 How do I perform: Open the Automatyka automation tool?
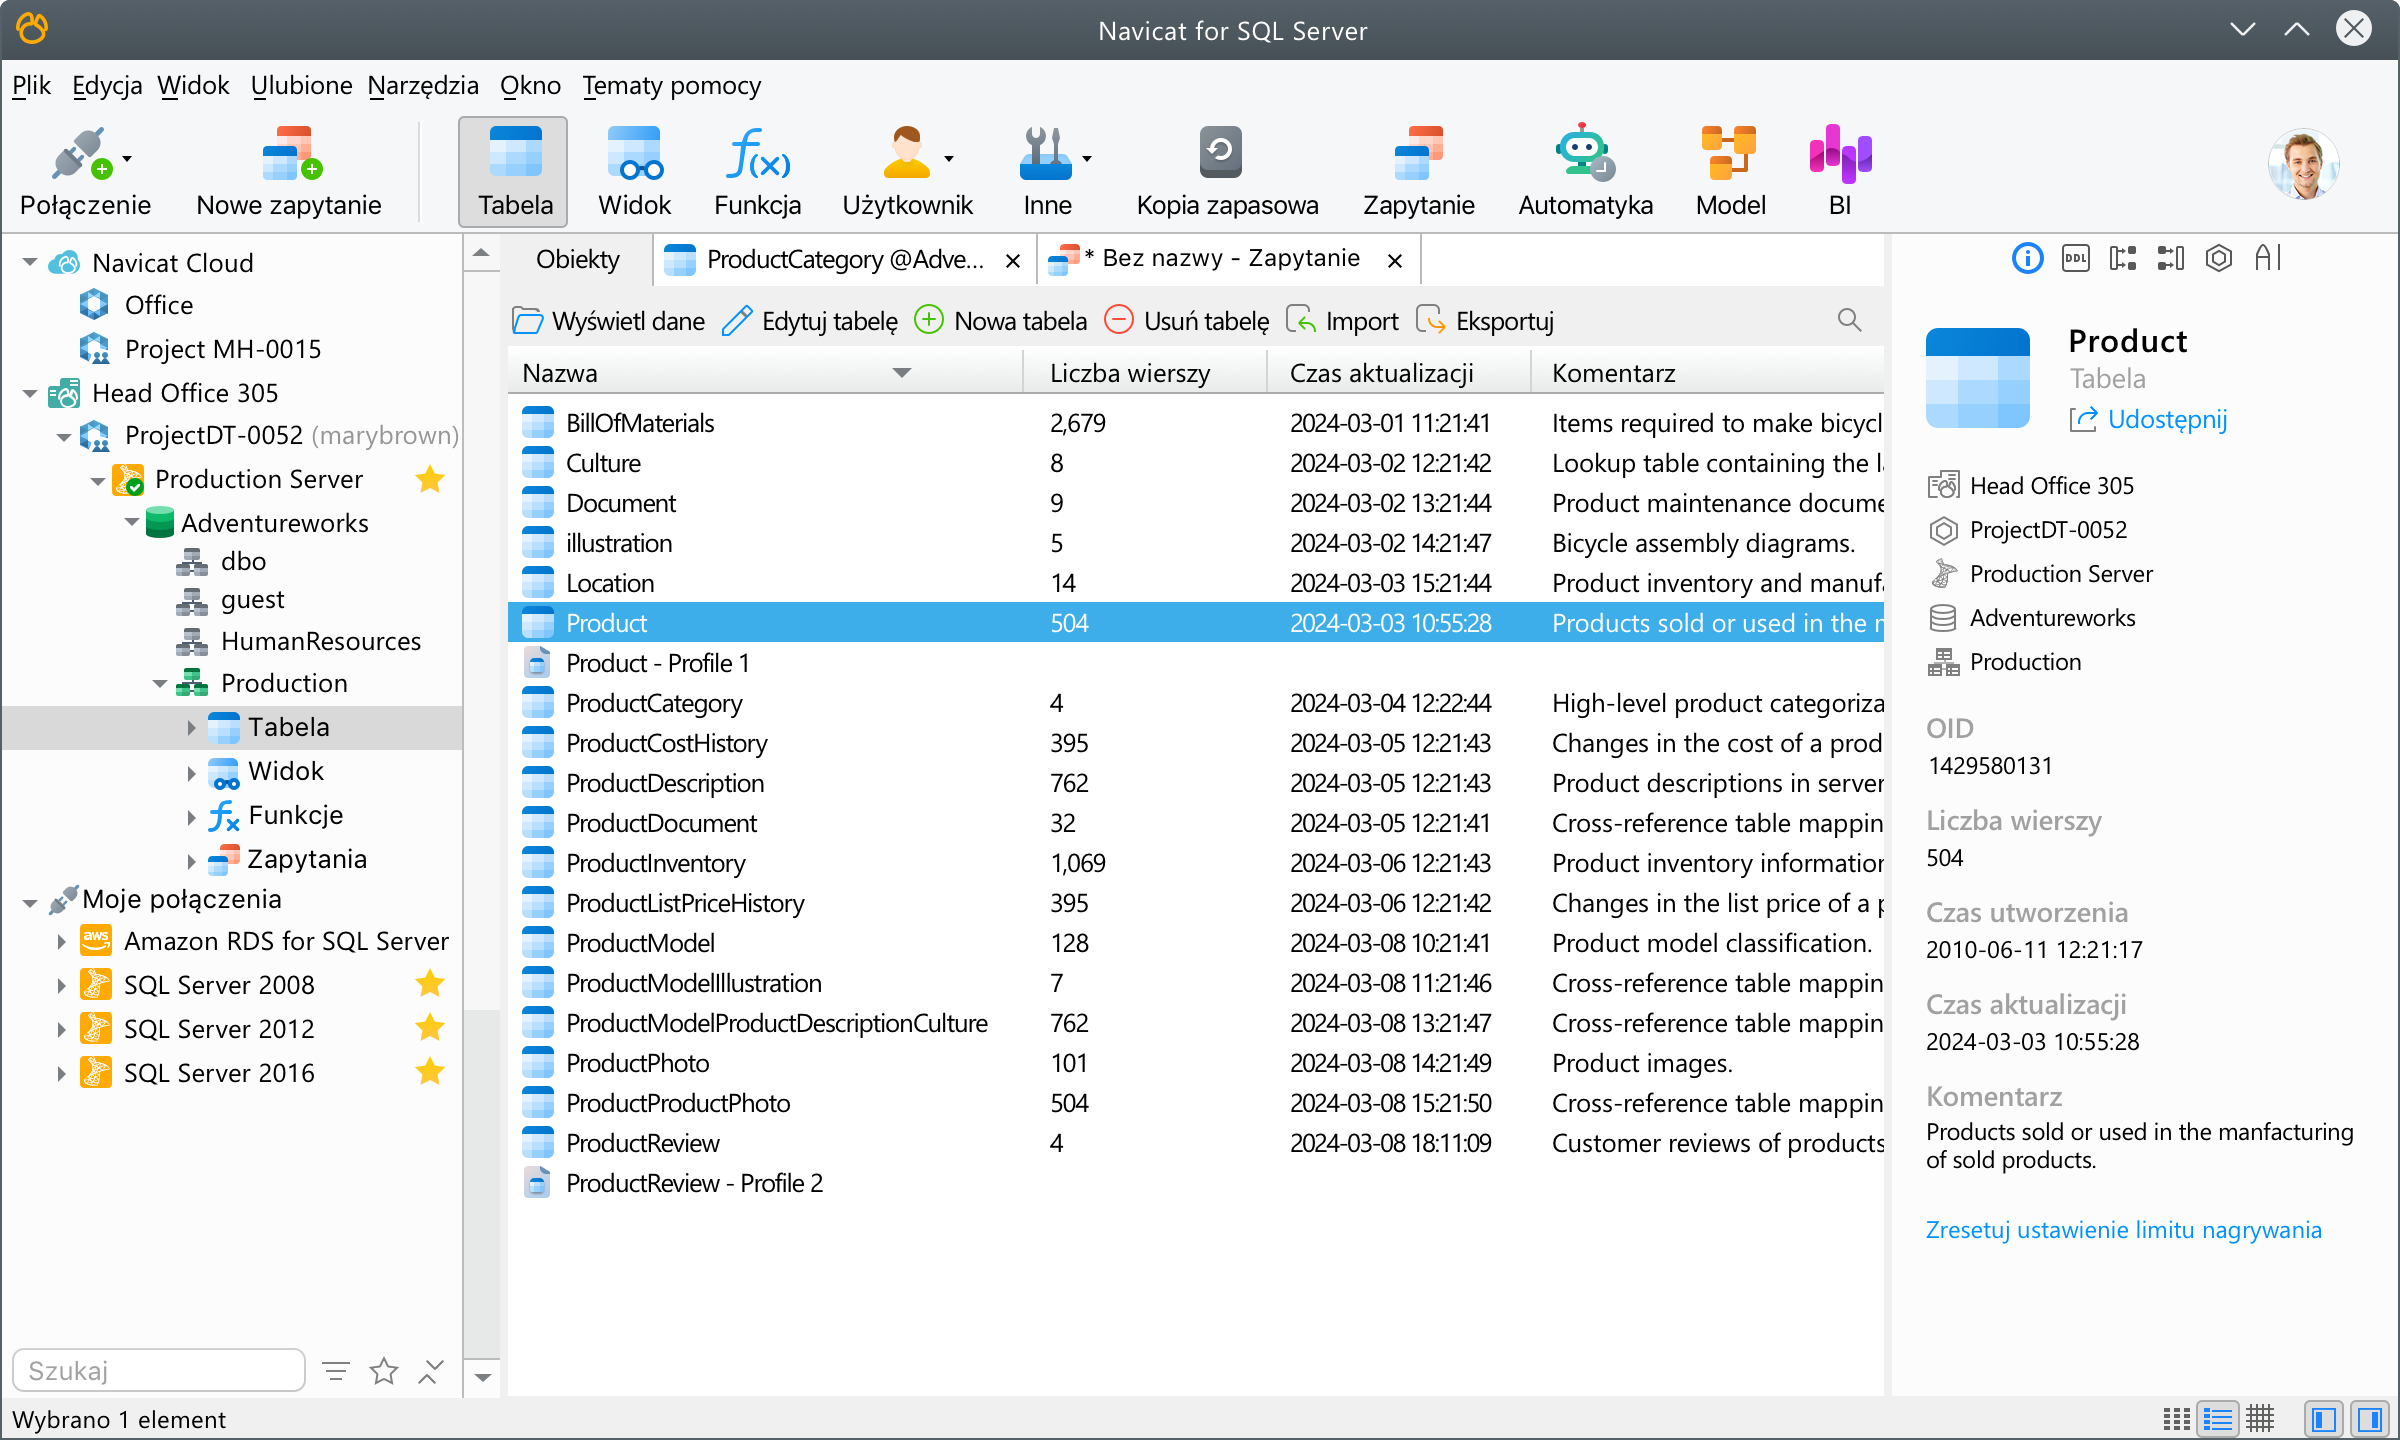click(x=1585, y=171)
